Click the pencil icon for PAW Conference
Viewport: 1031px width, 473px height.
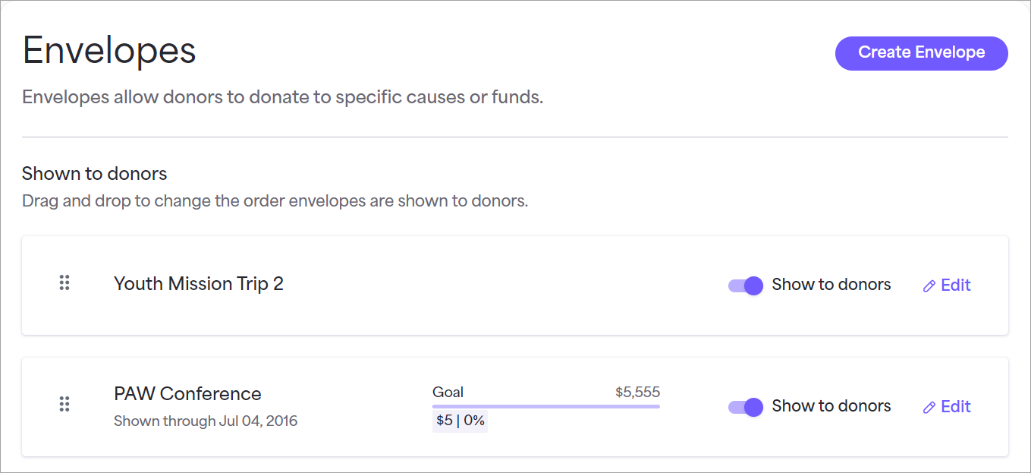click(x=929, y=407)
